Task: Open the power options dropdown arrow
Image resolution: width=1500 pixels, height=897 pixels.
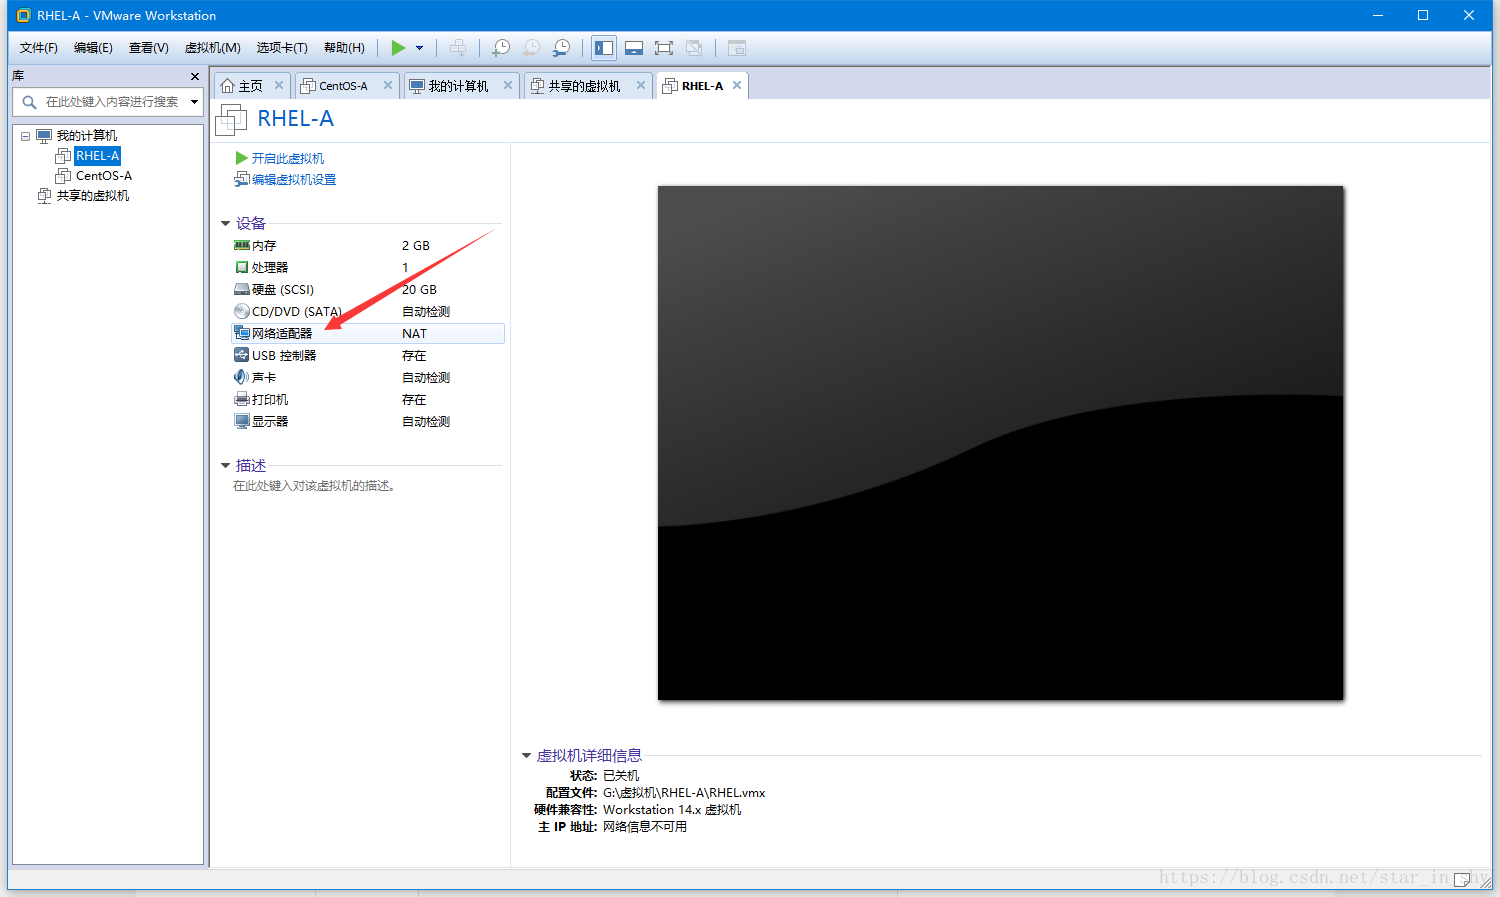Action: [x=420, y=48]
